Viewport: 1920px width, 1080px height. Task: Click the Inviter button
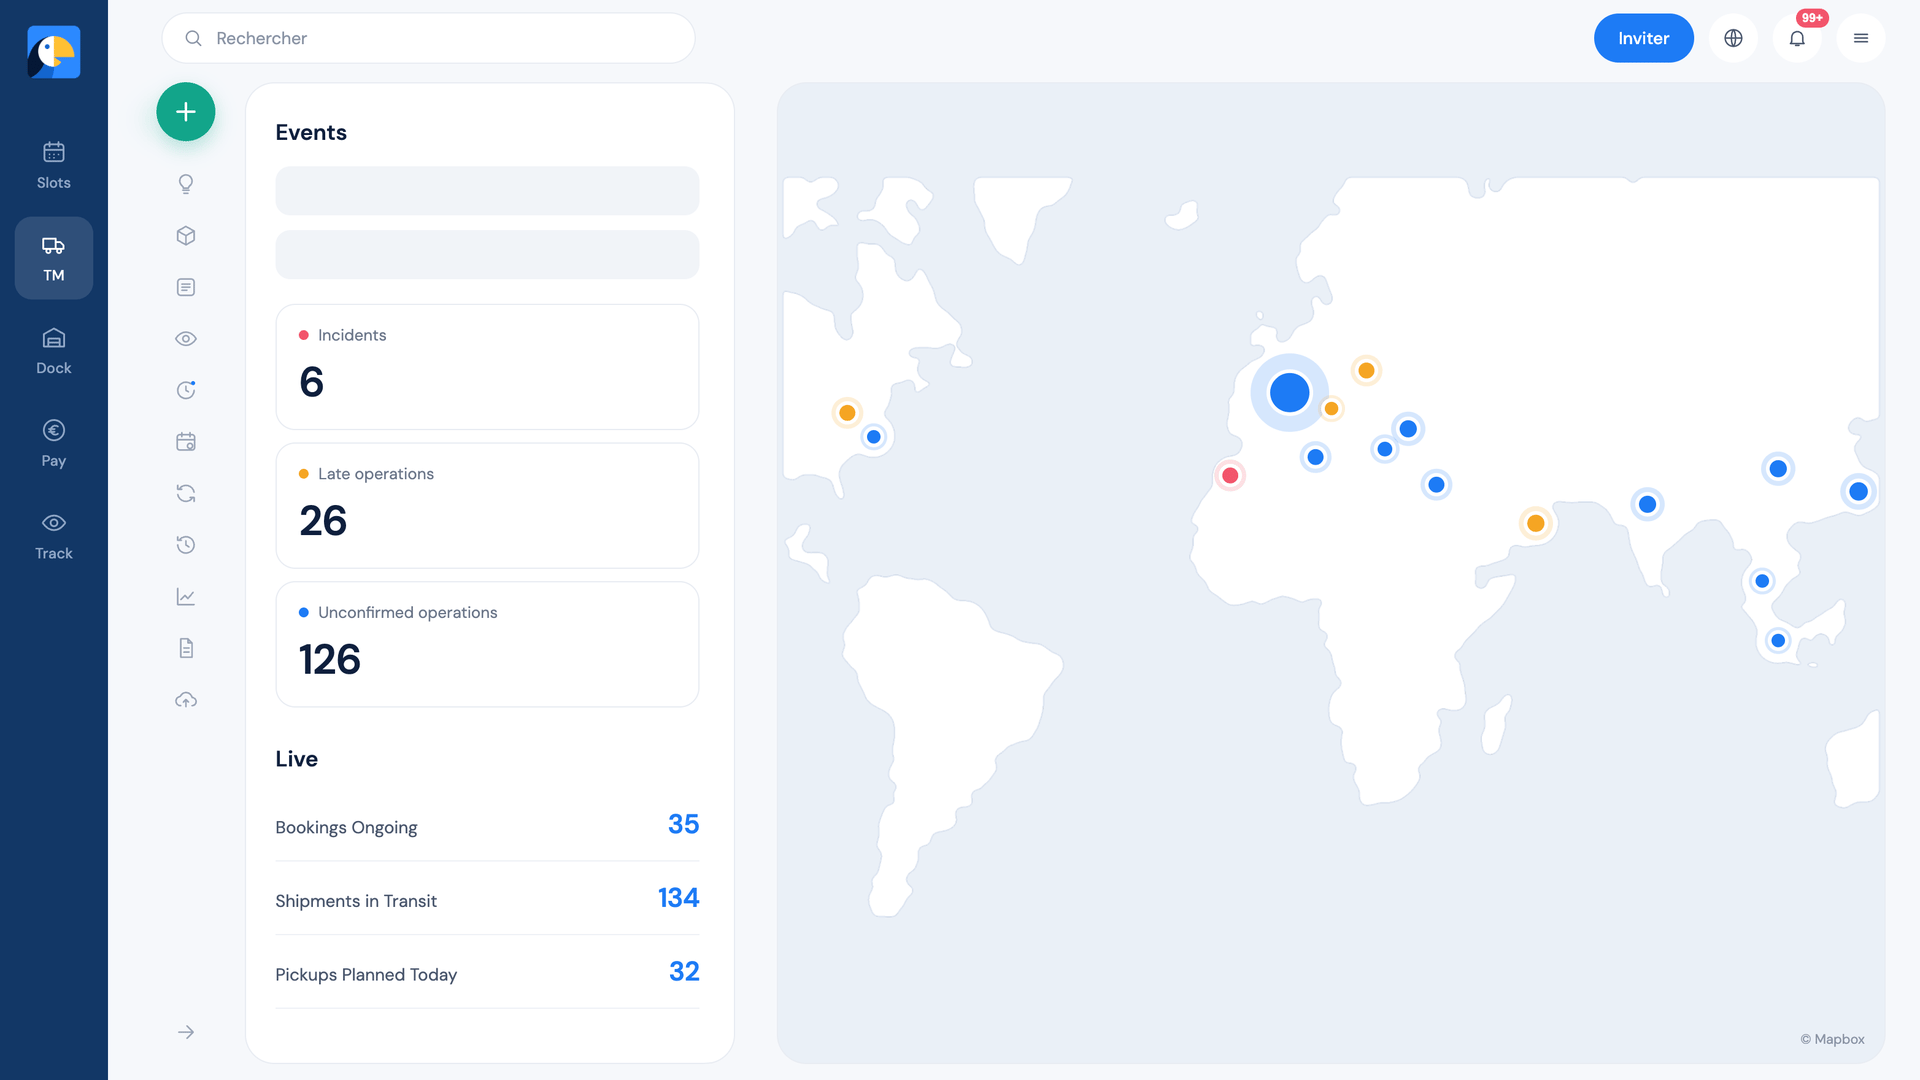coord(1643,38)
